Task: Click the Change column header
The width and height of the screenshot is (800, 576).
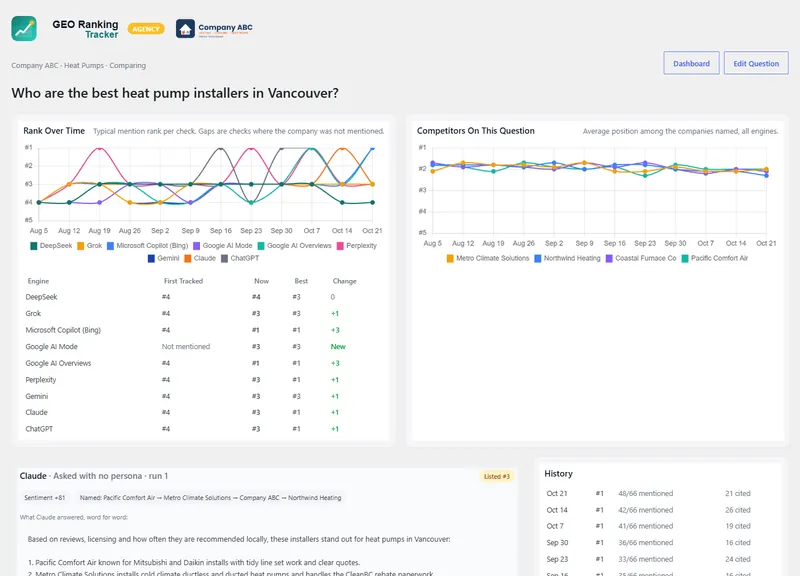Action: 344,281
